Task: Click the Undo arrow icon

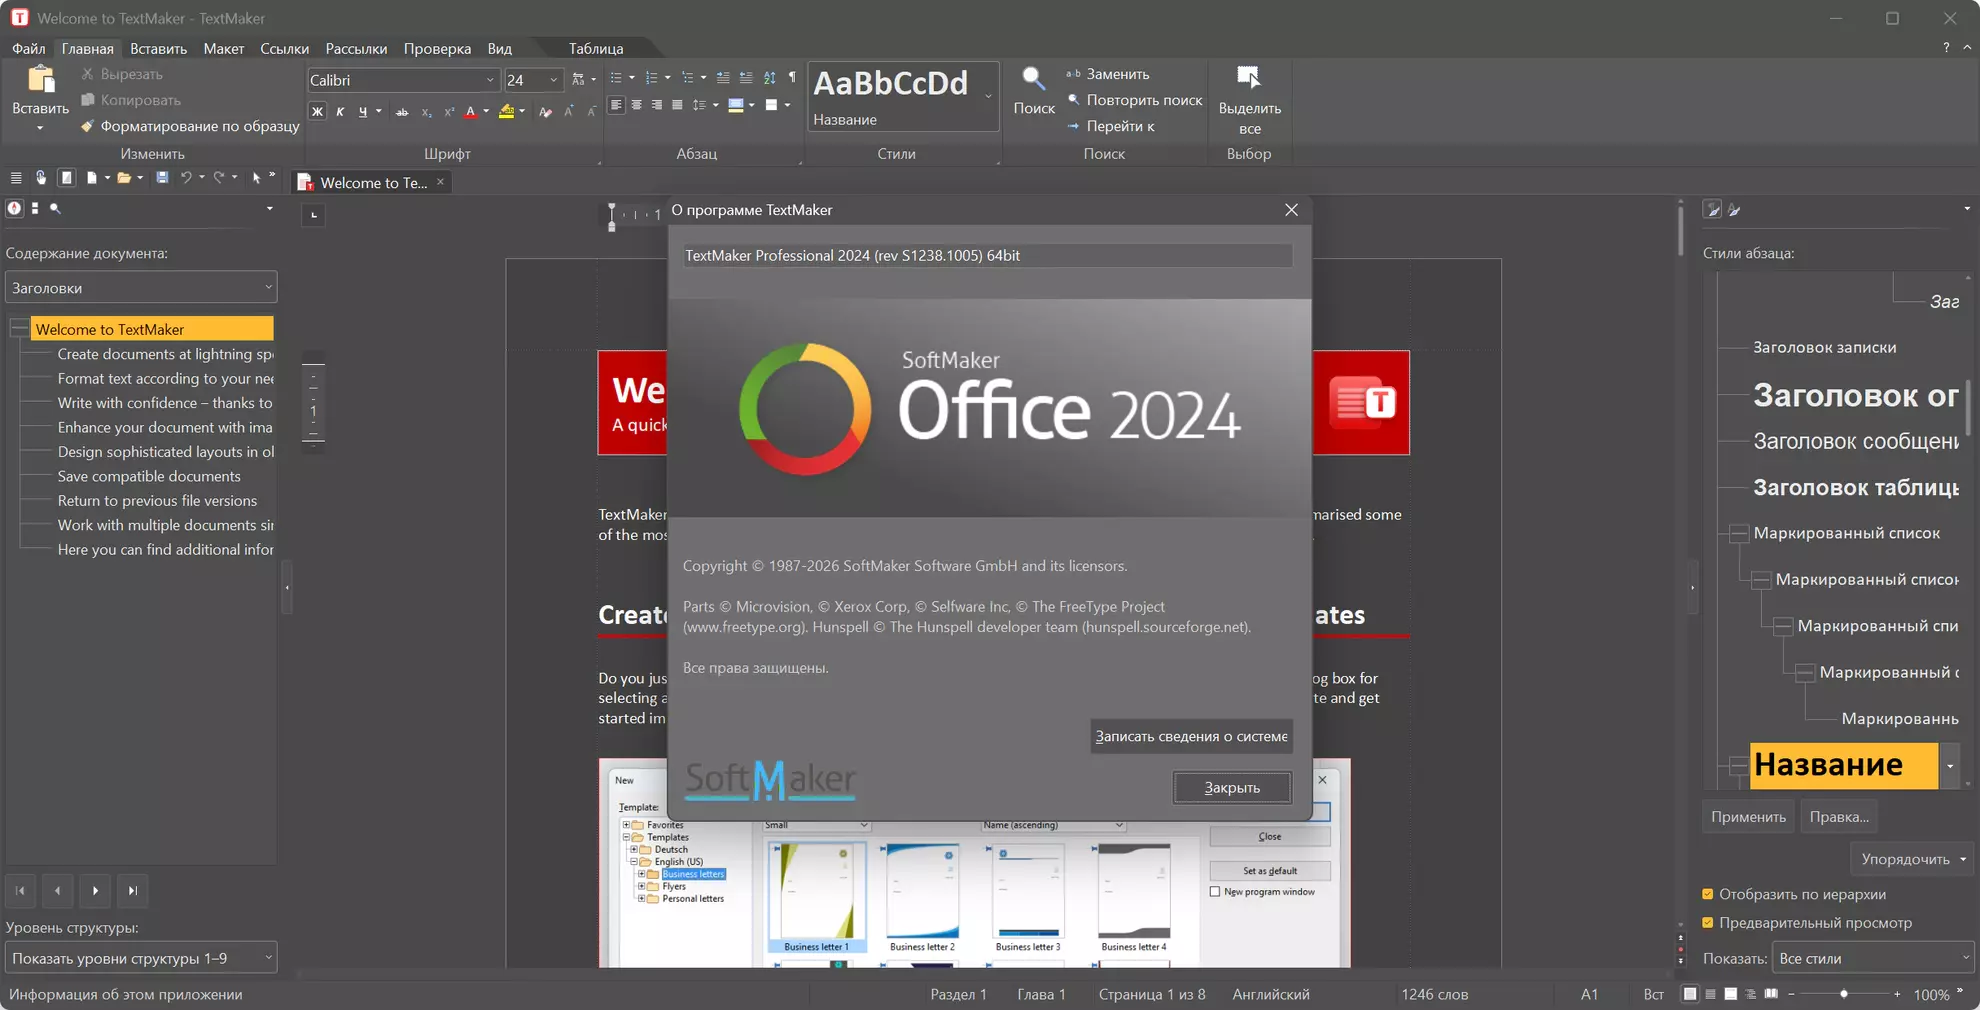Action: [186, 178]
